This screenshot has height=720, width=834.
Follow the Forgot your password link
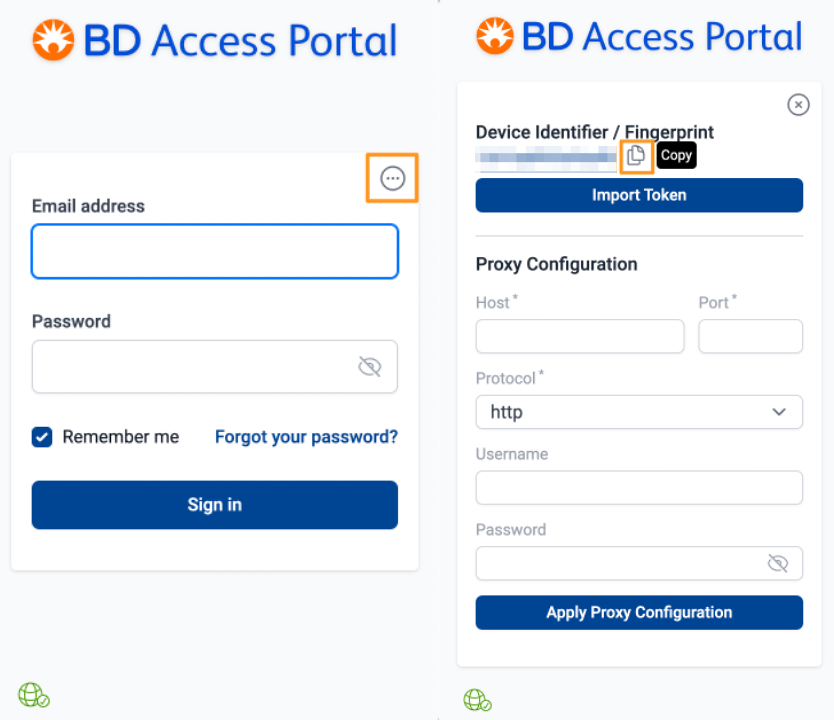pyautogui.click(x=306, y=437)
